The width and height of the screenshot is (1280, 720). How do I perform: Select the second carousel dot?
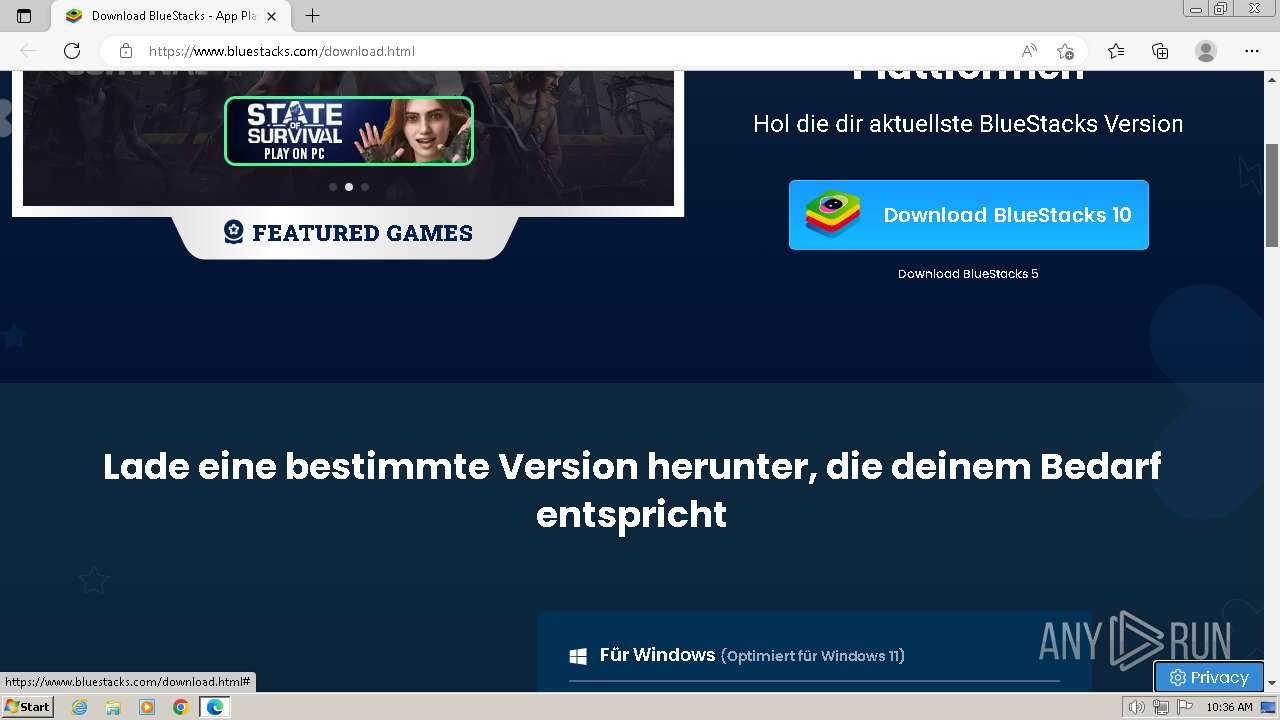click(x=349, y=187)
